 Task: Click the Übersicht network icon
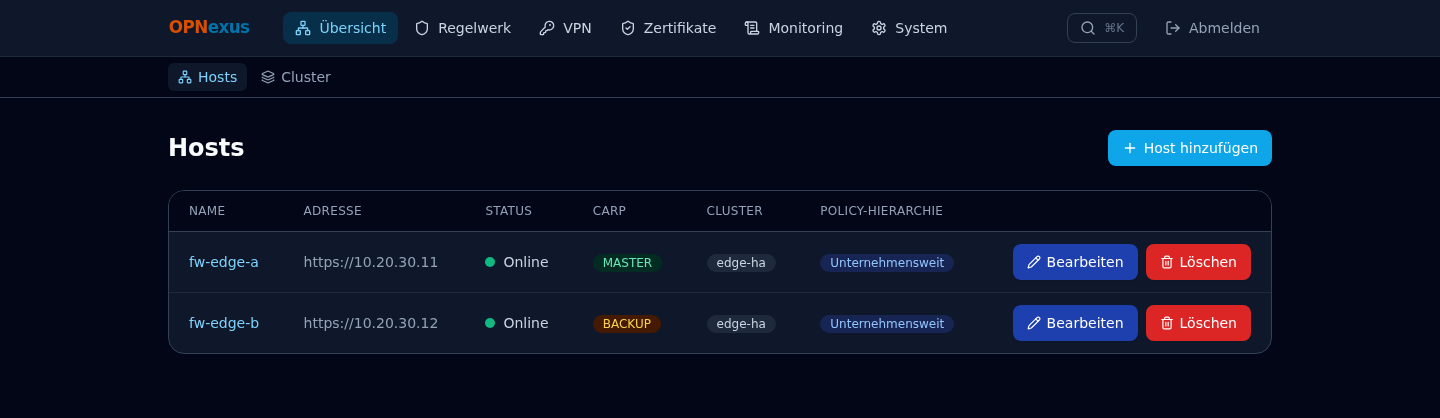tap(303, 28)
